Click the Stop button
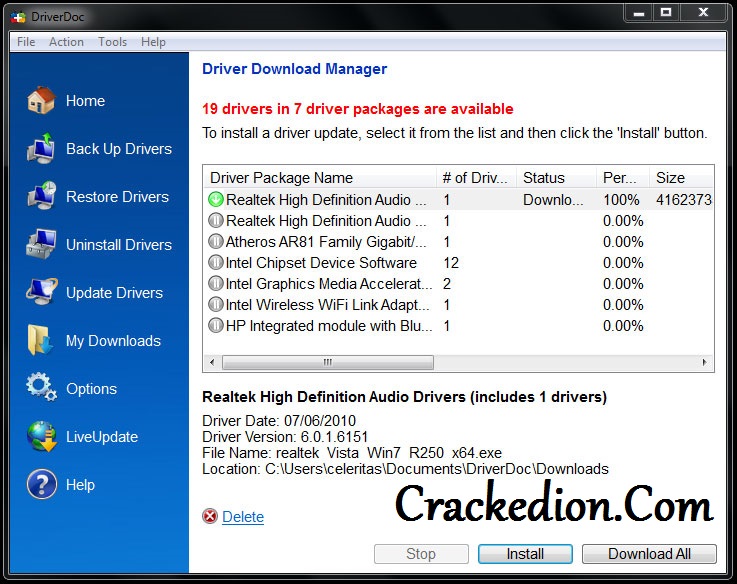The height and width of the screenshot is (584, 737). 421,554
